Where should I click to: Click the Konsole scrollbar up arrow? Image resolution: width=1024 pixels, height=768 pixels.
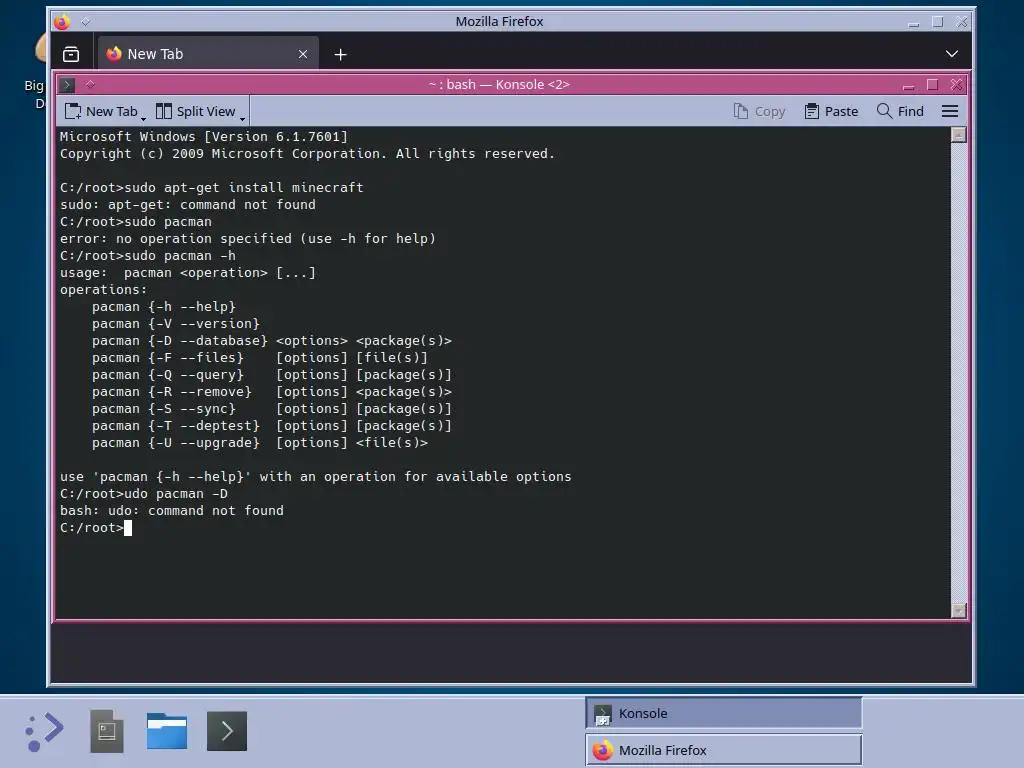click(x=959, y=135)
